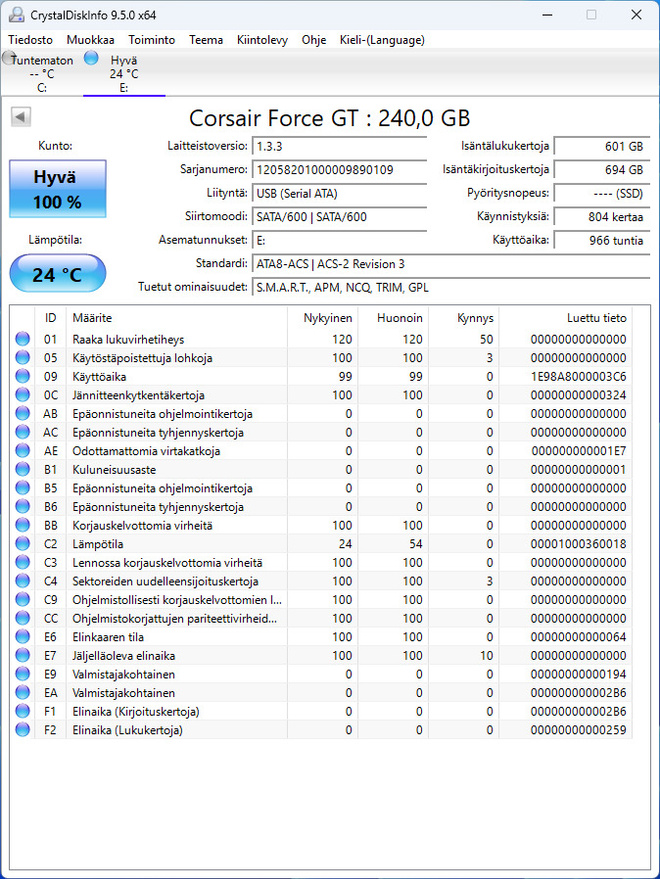Select the Raaka lukuvirhetiheys attribute name

point(128,339)
